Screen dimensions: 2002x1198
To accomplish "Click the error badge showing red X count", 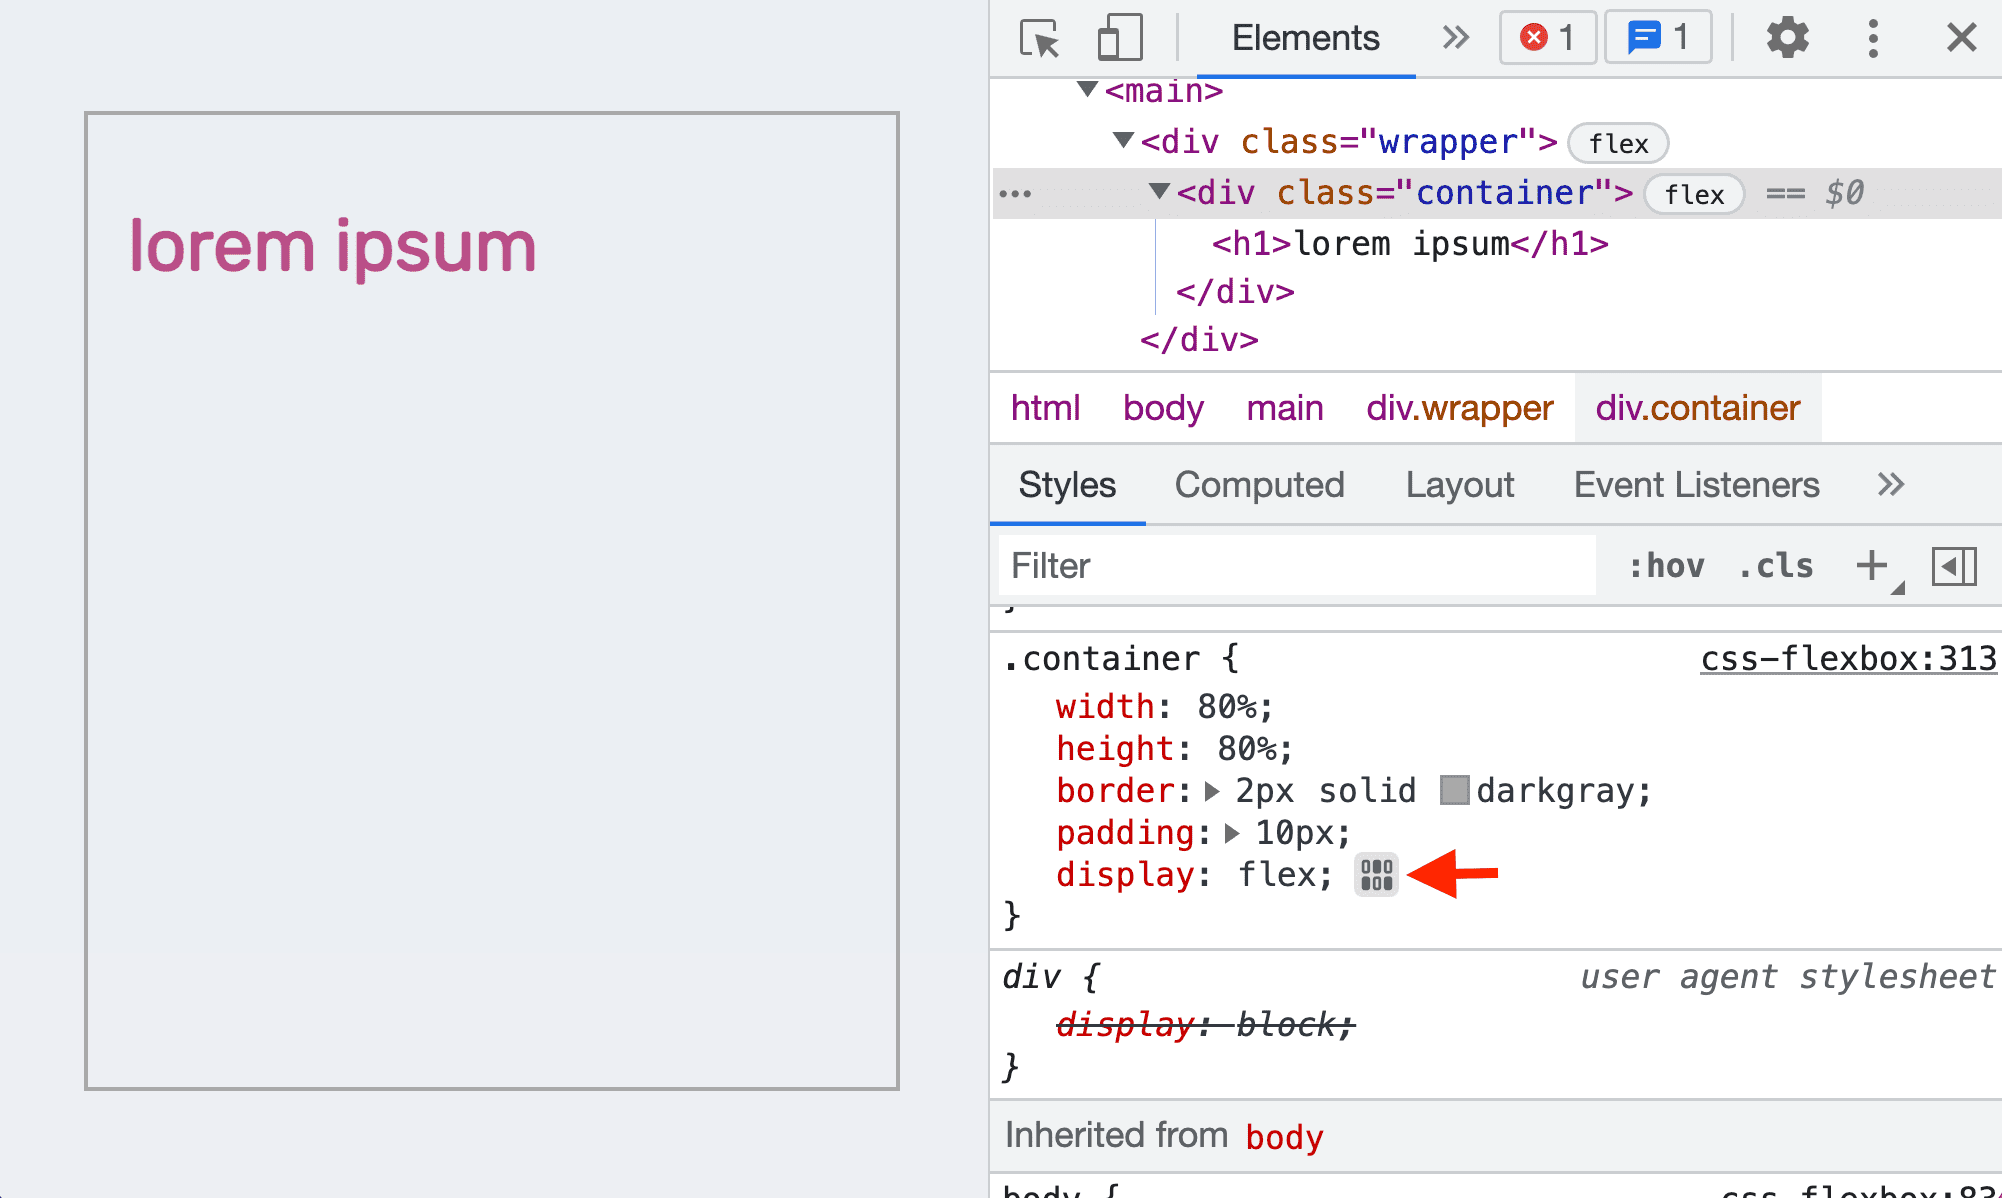I will click(1547, 37).
